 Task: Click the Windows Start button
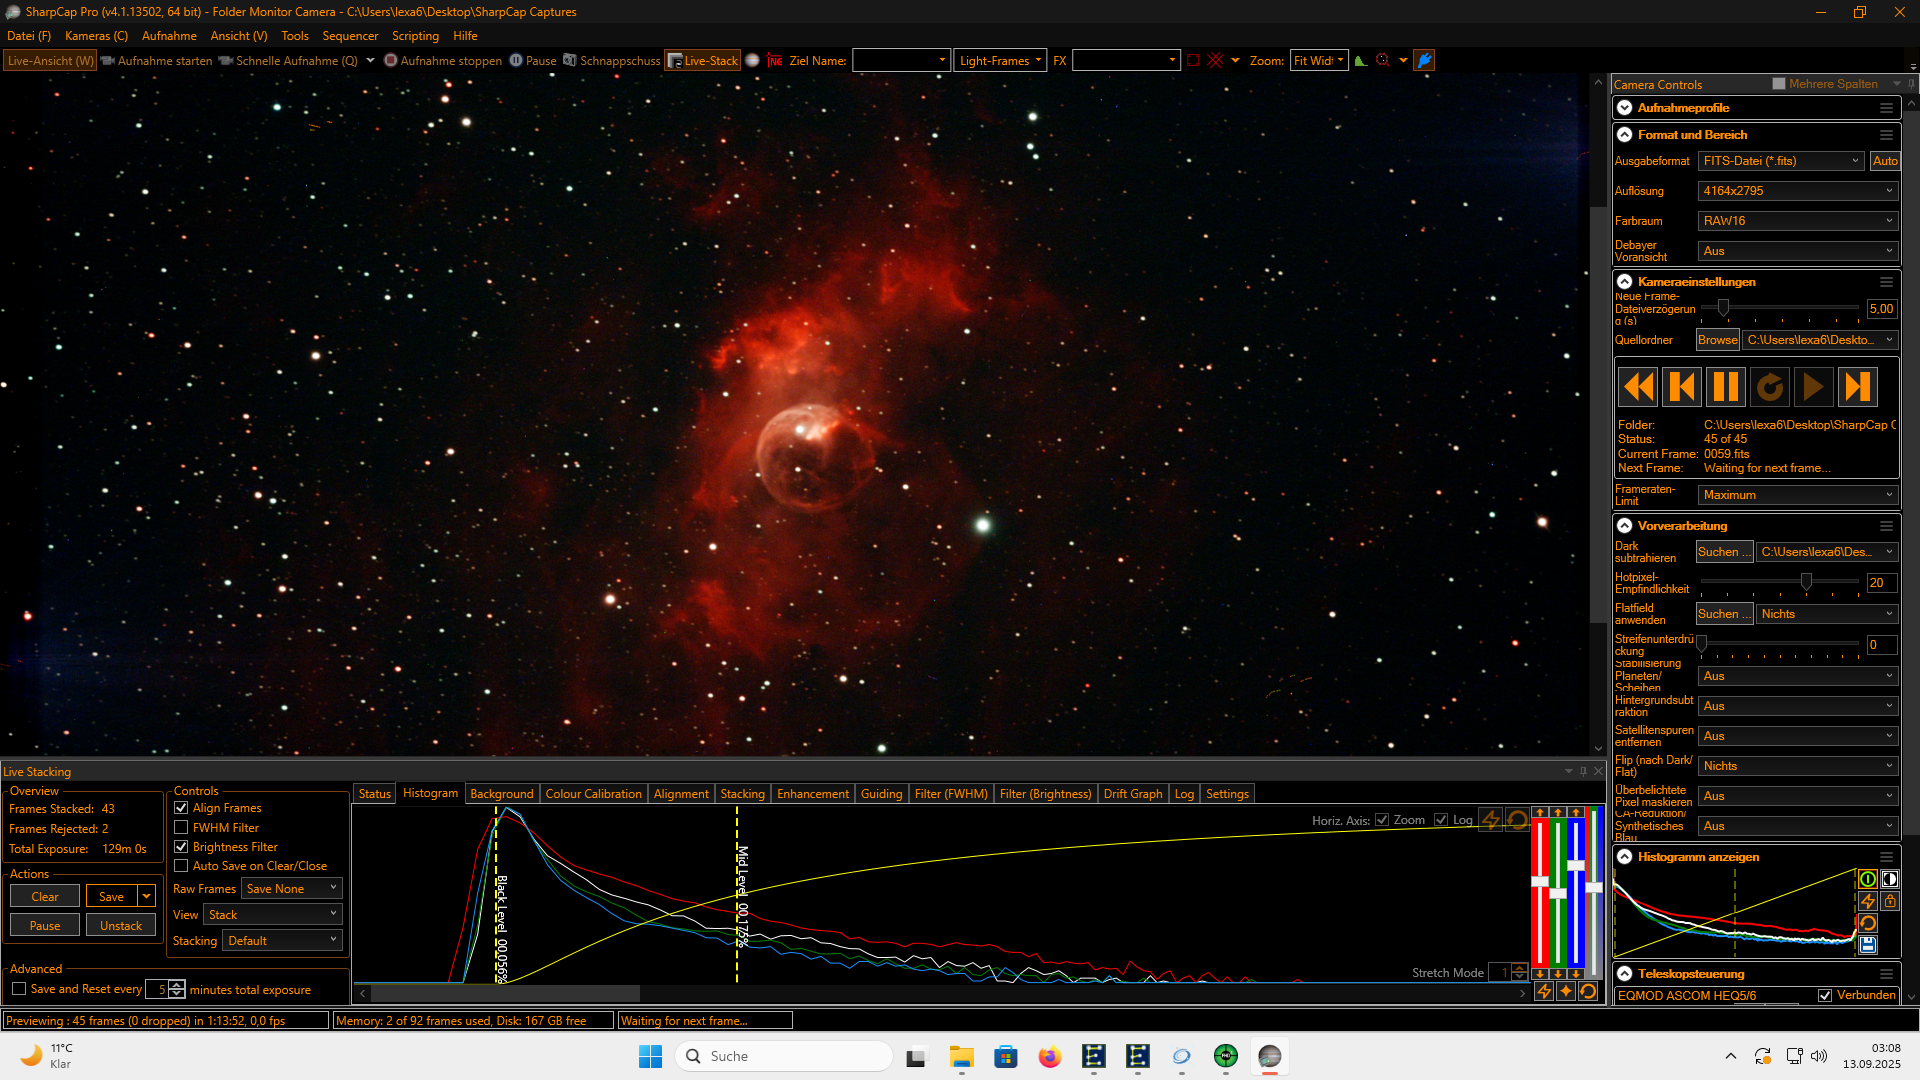coord(650,1056)
